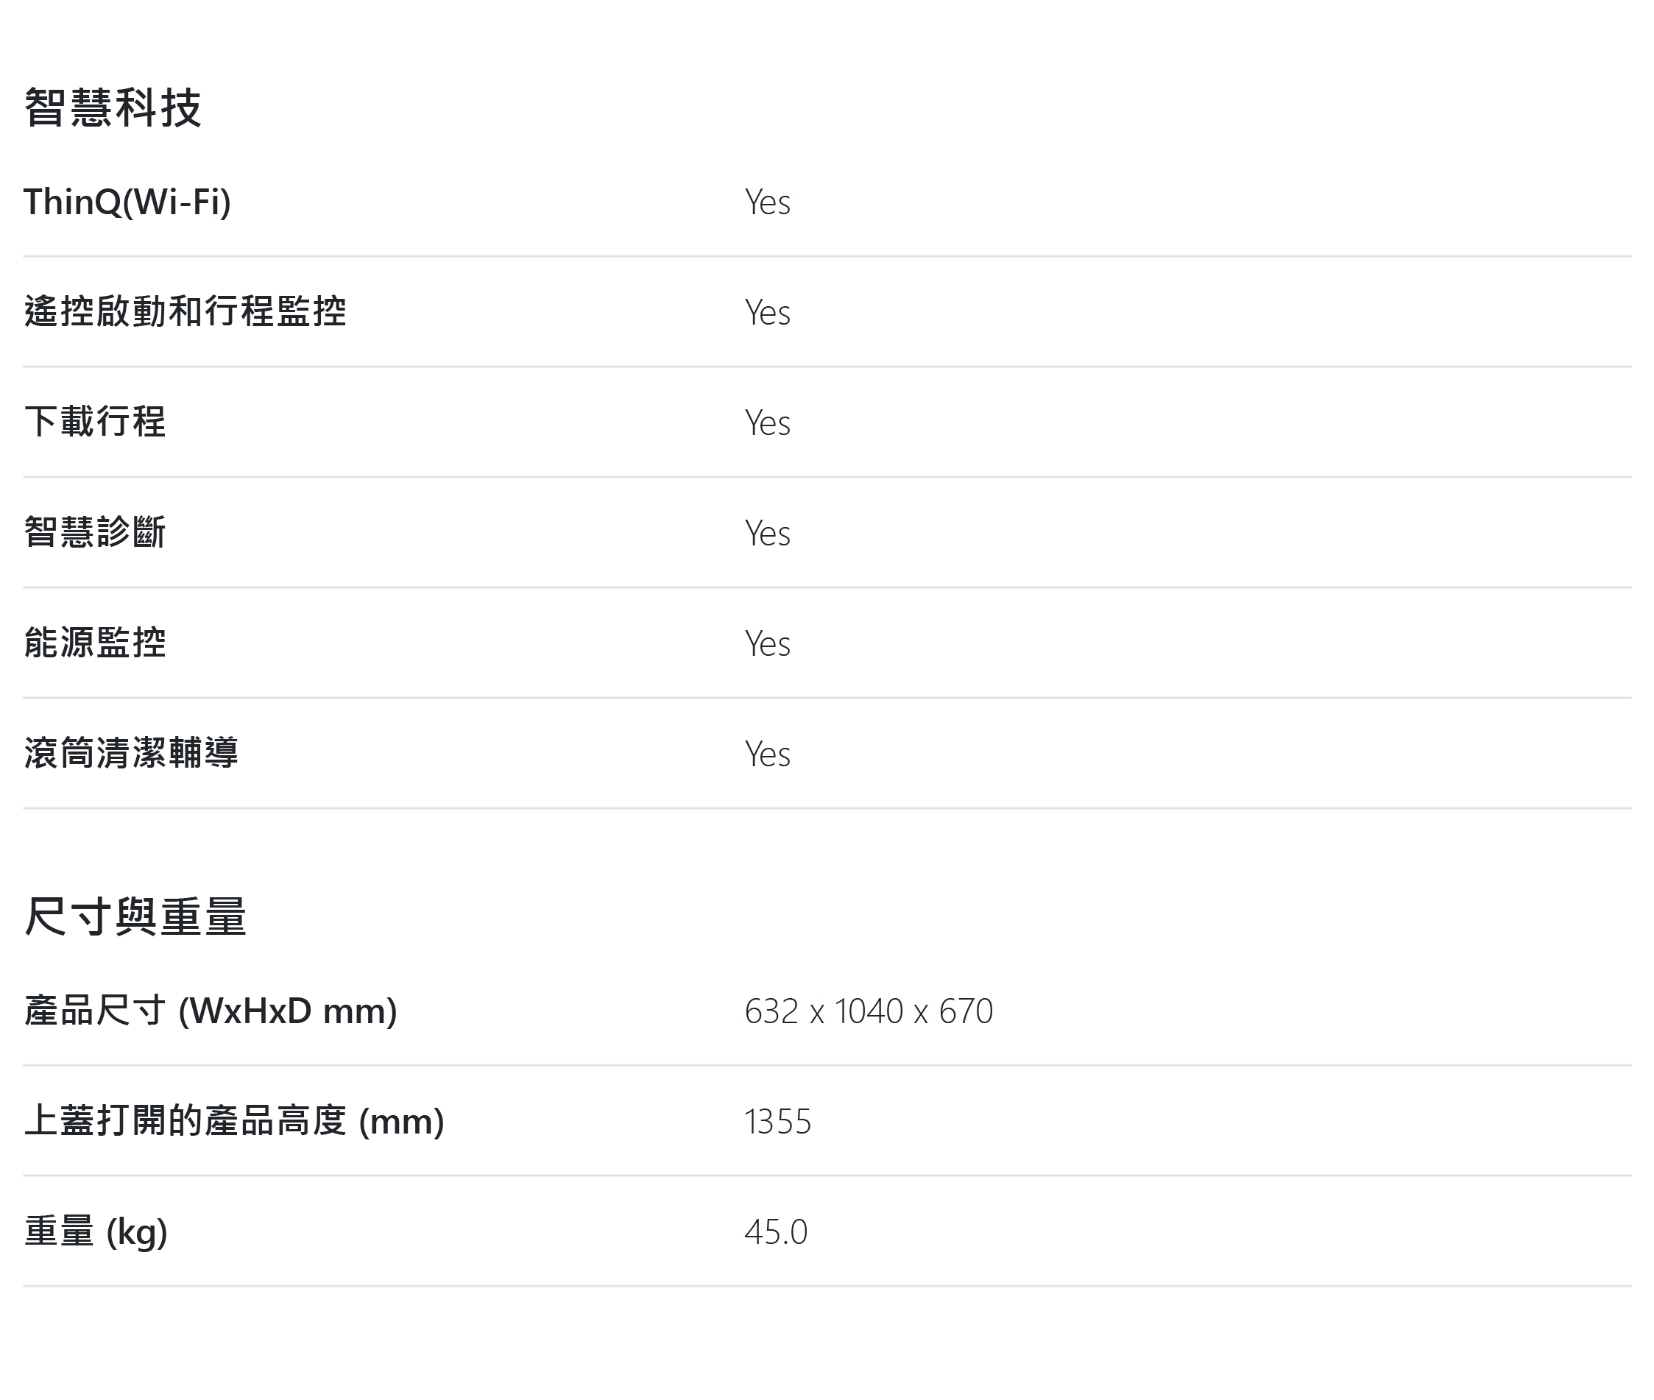1654x1400 pixels.
Task: Click the Yes value for 遙控啟動和行程監控
Action: (x=767, y=313)
